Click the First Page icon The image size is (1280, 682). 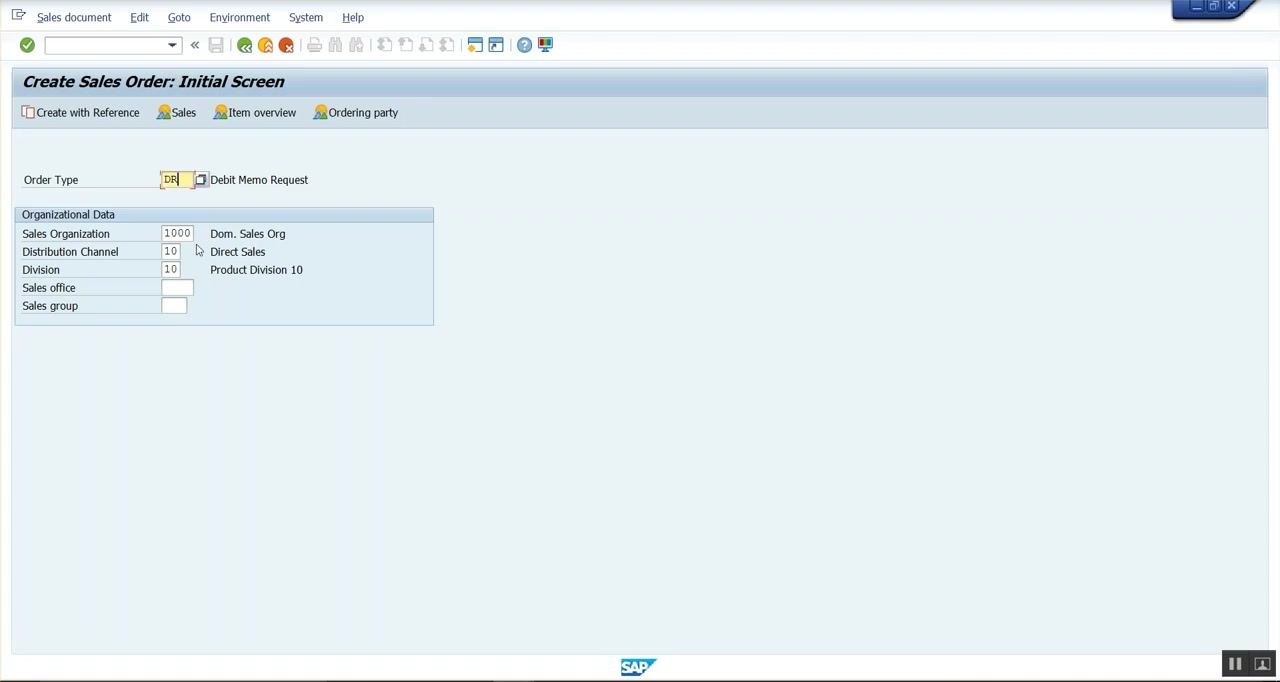(384, 45)
